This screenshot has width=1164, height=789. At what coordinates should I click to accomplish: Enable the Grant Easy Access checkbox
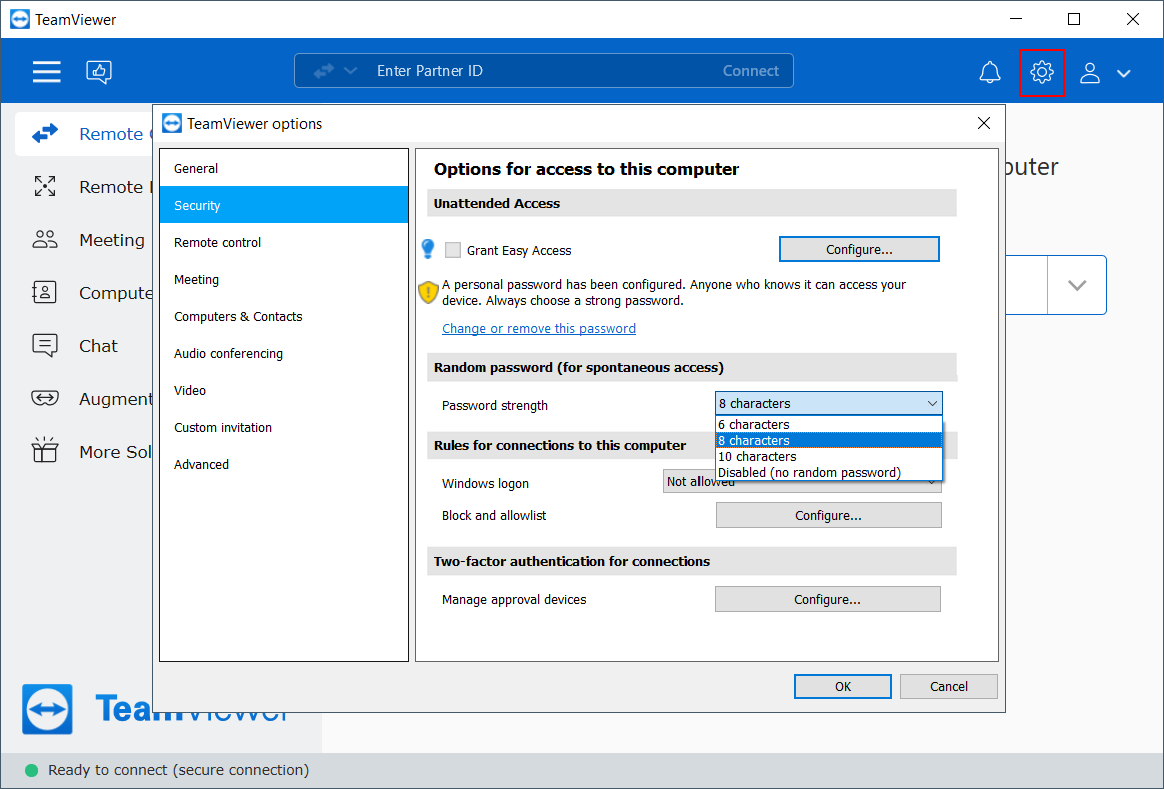click(x=452, y=249)
